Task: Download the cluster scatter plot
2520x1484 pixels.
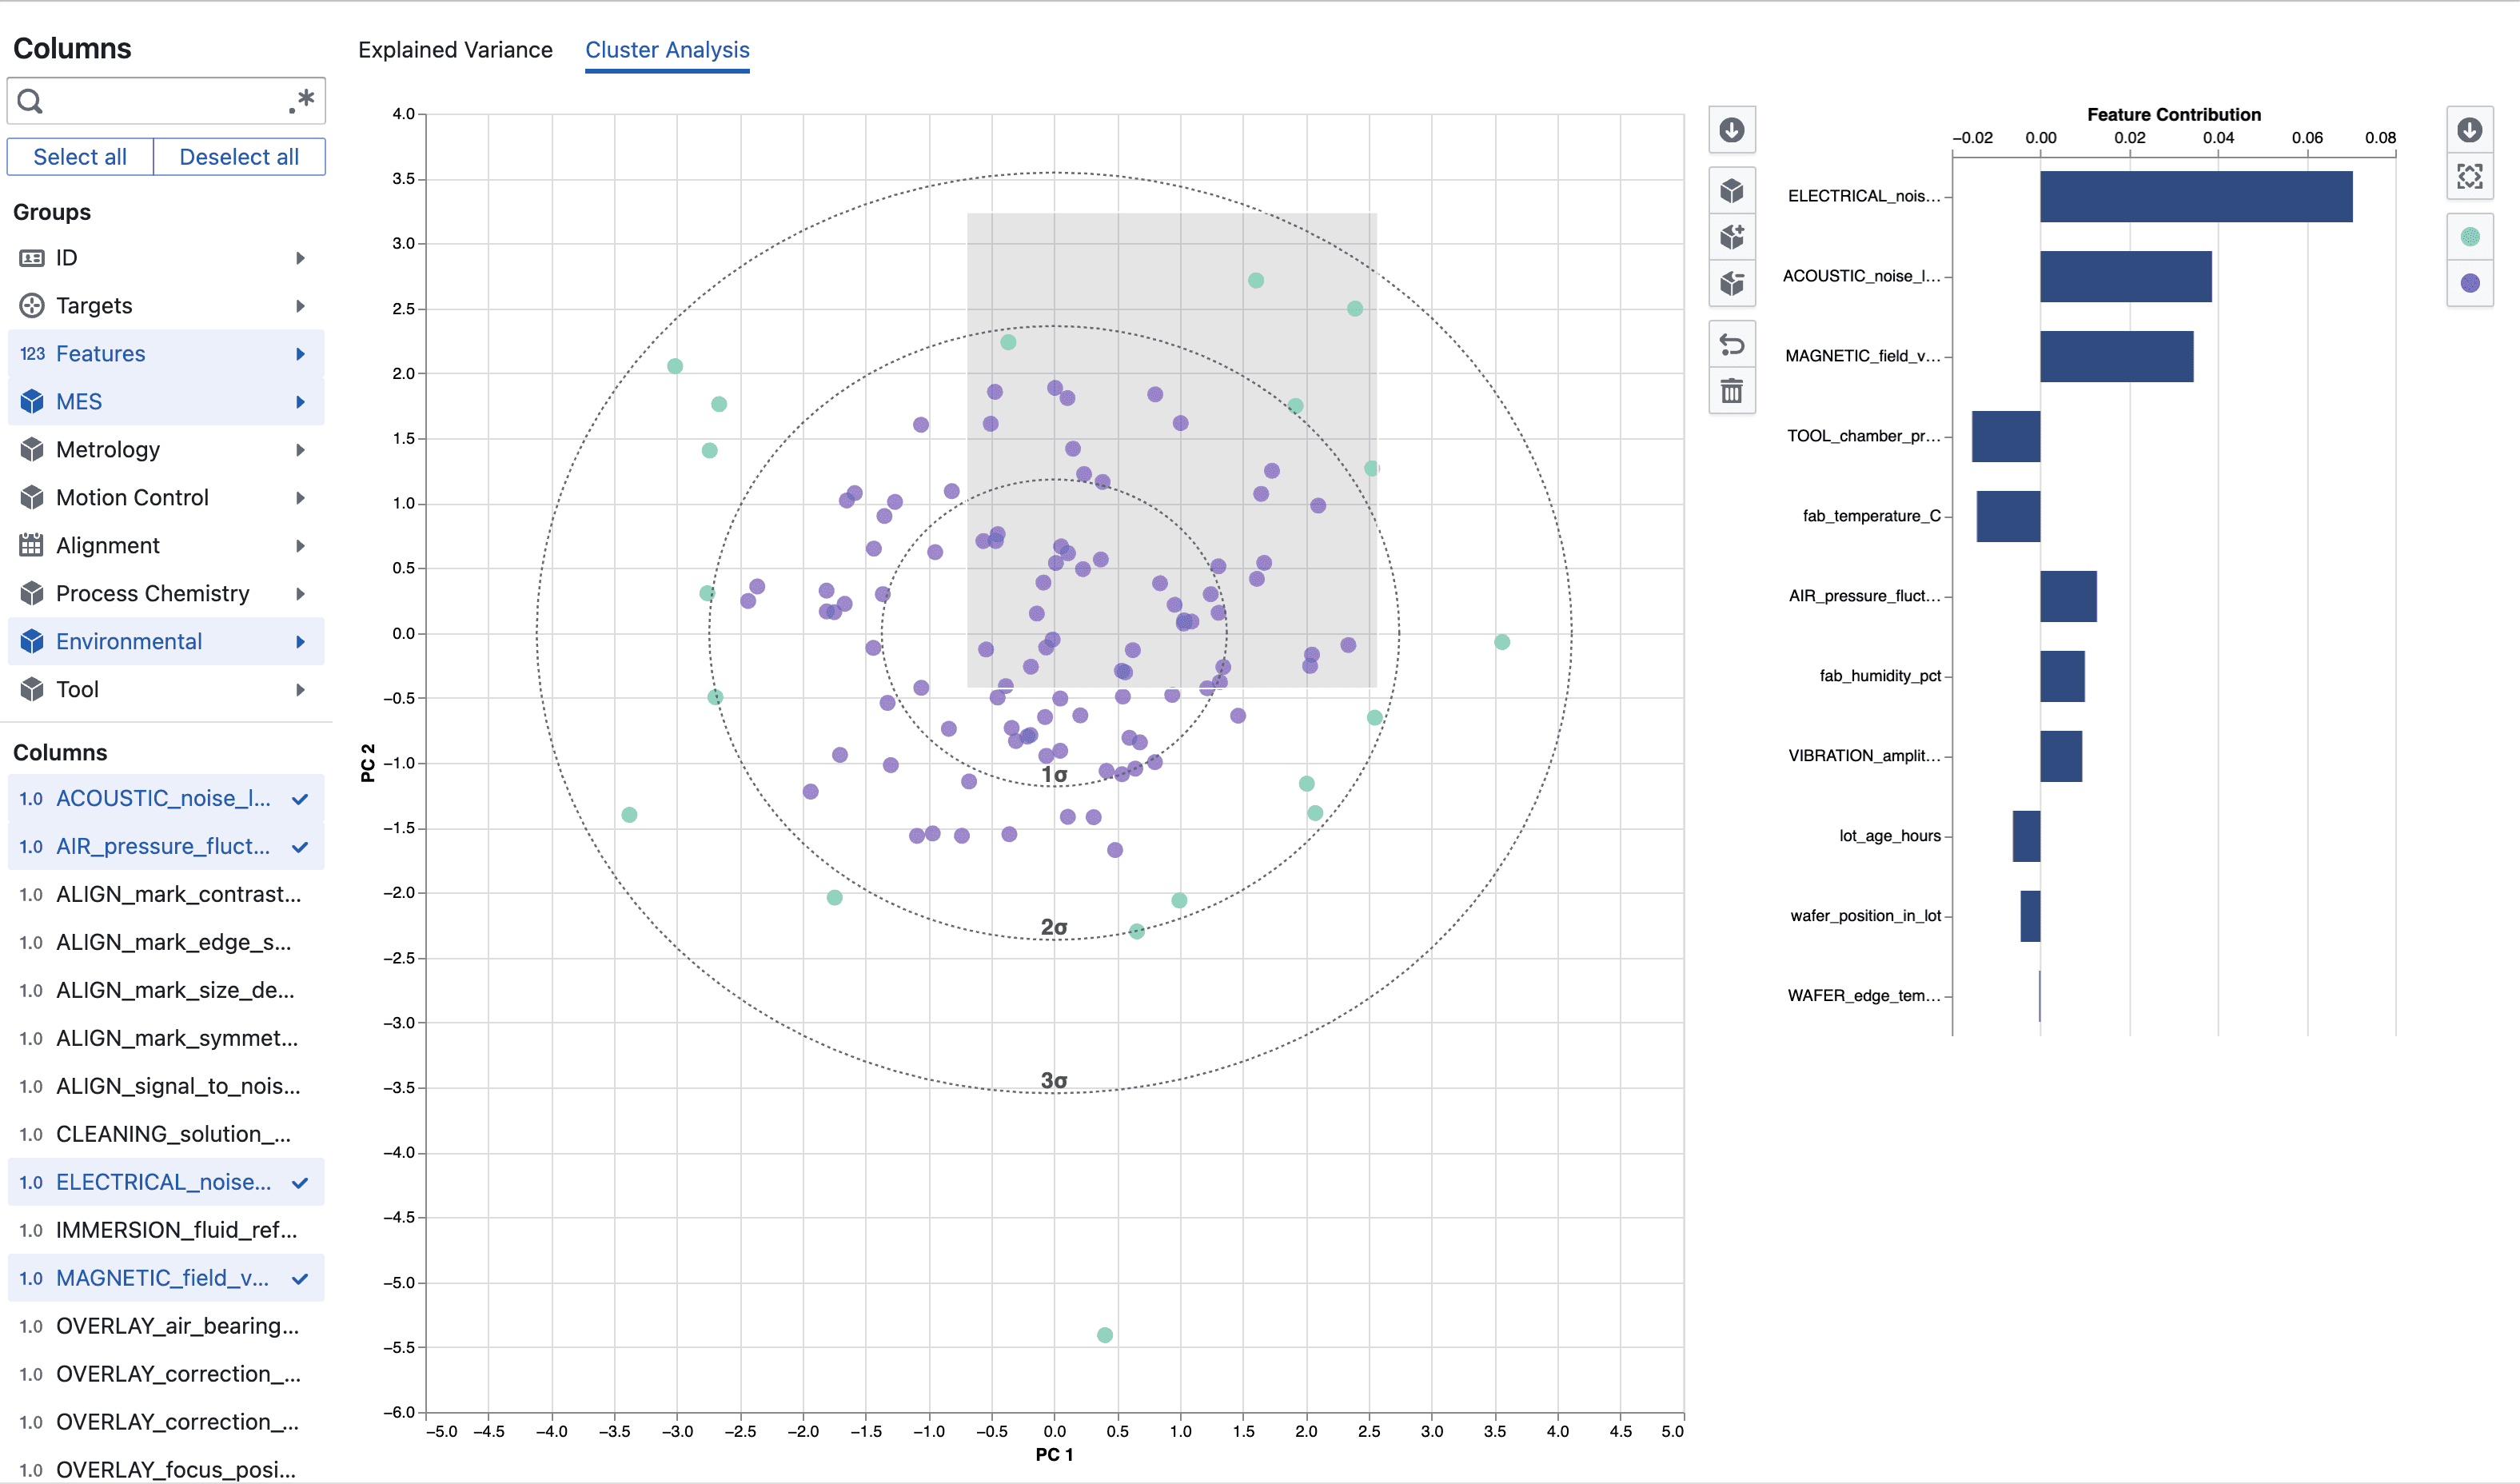Action: (1733, 130)
